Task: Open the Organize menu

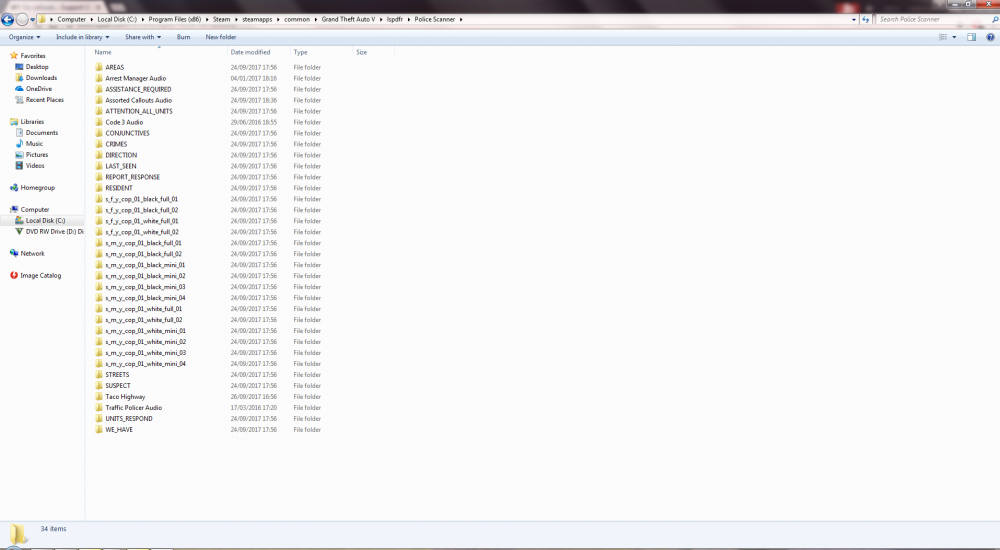Action: coord(24,37)
